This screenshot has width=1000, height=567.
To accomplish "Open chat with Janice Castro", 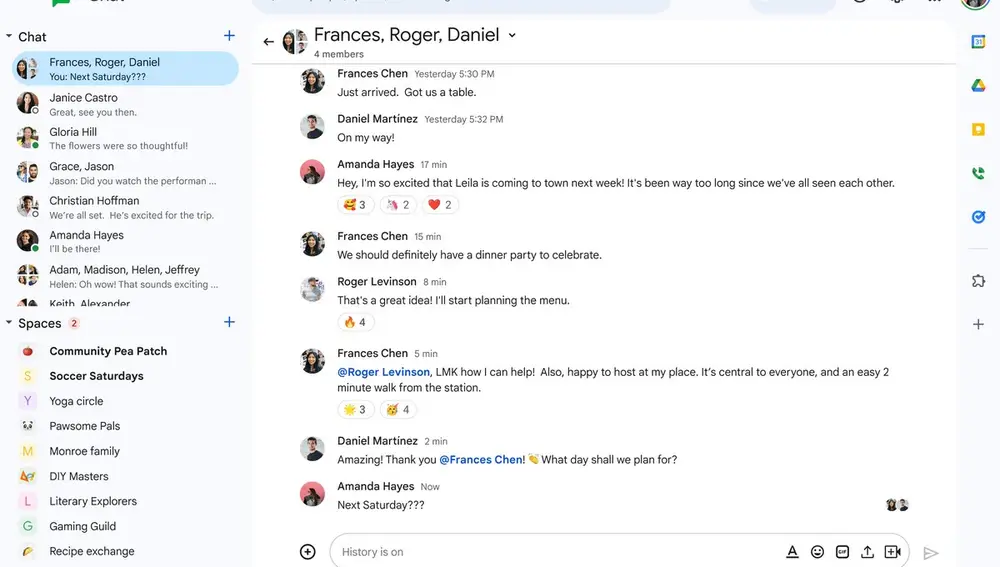I will (125, 104).
